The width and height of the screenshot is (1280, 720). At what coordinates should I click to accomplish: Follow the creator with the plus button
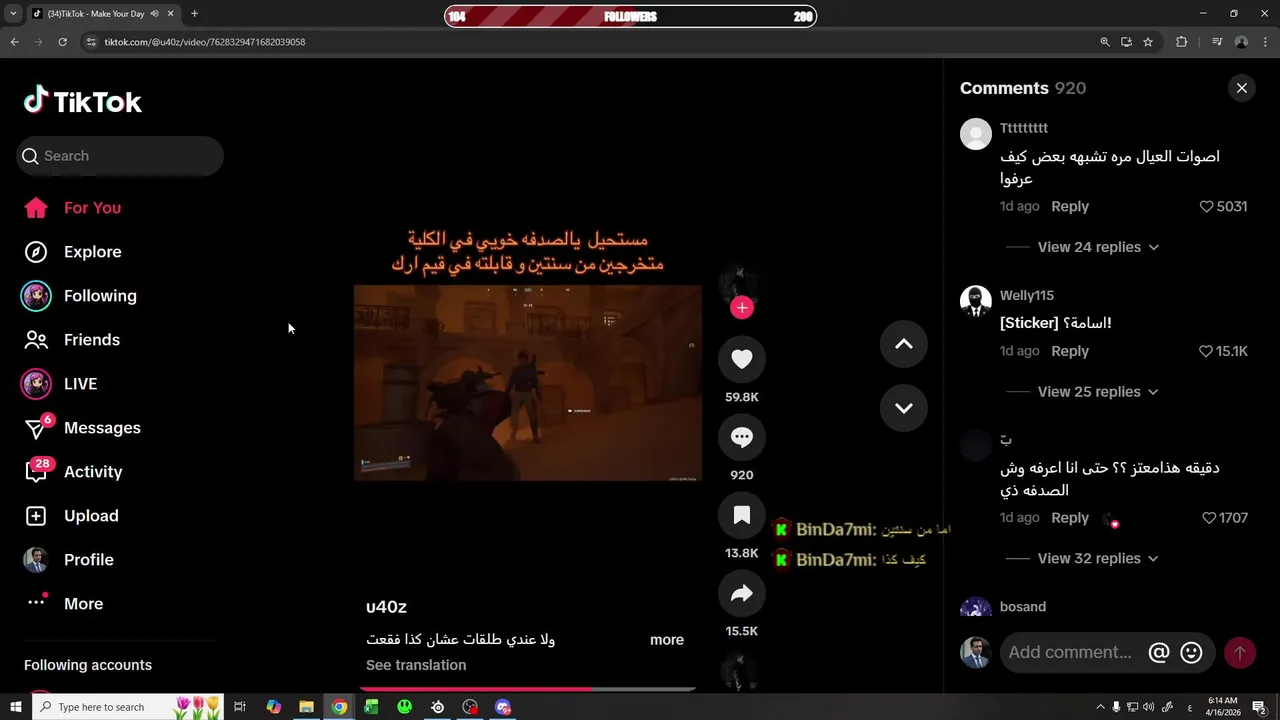(742, 308)
